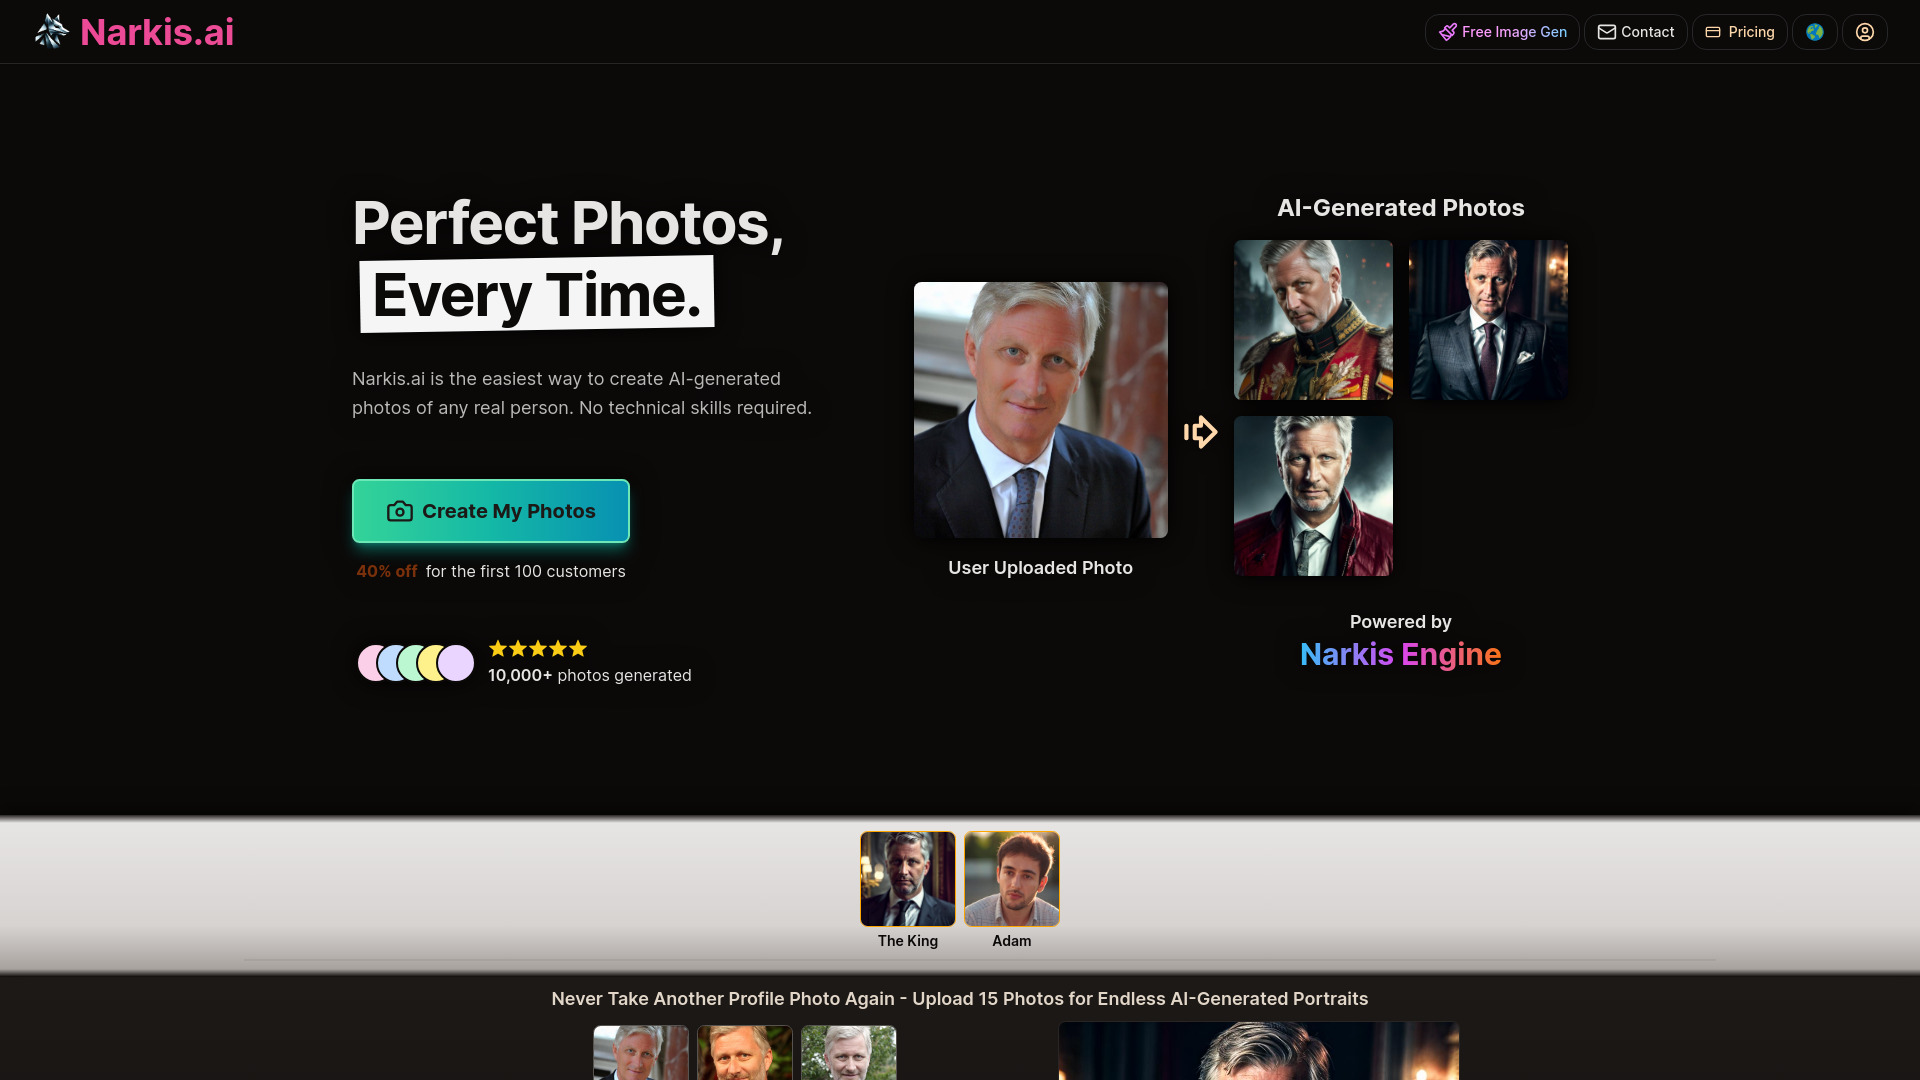Click the camera icon on Create My Photos
The width and height of the screenshot is (1920, 1080).
coord(398,510)
